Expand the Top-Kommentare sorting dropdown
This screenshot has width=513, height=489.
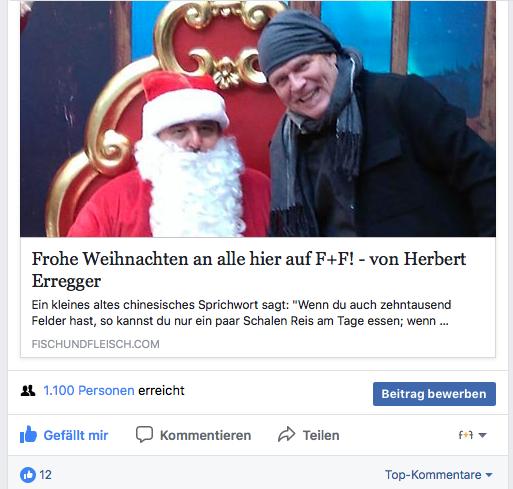[x=439, y=475]
